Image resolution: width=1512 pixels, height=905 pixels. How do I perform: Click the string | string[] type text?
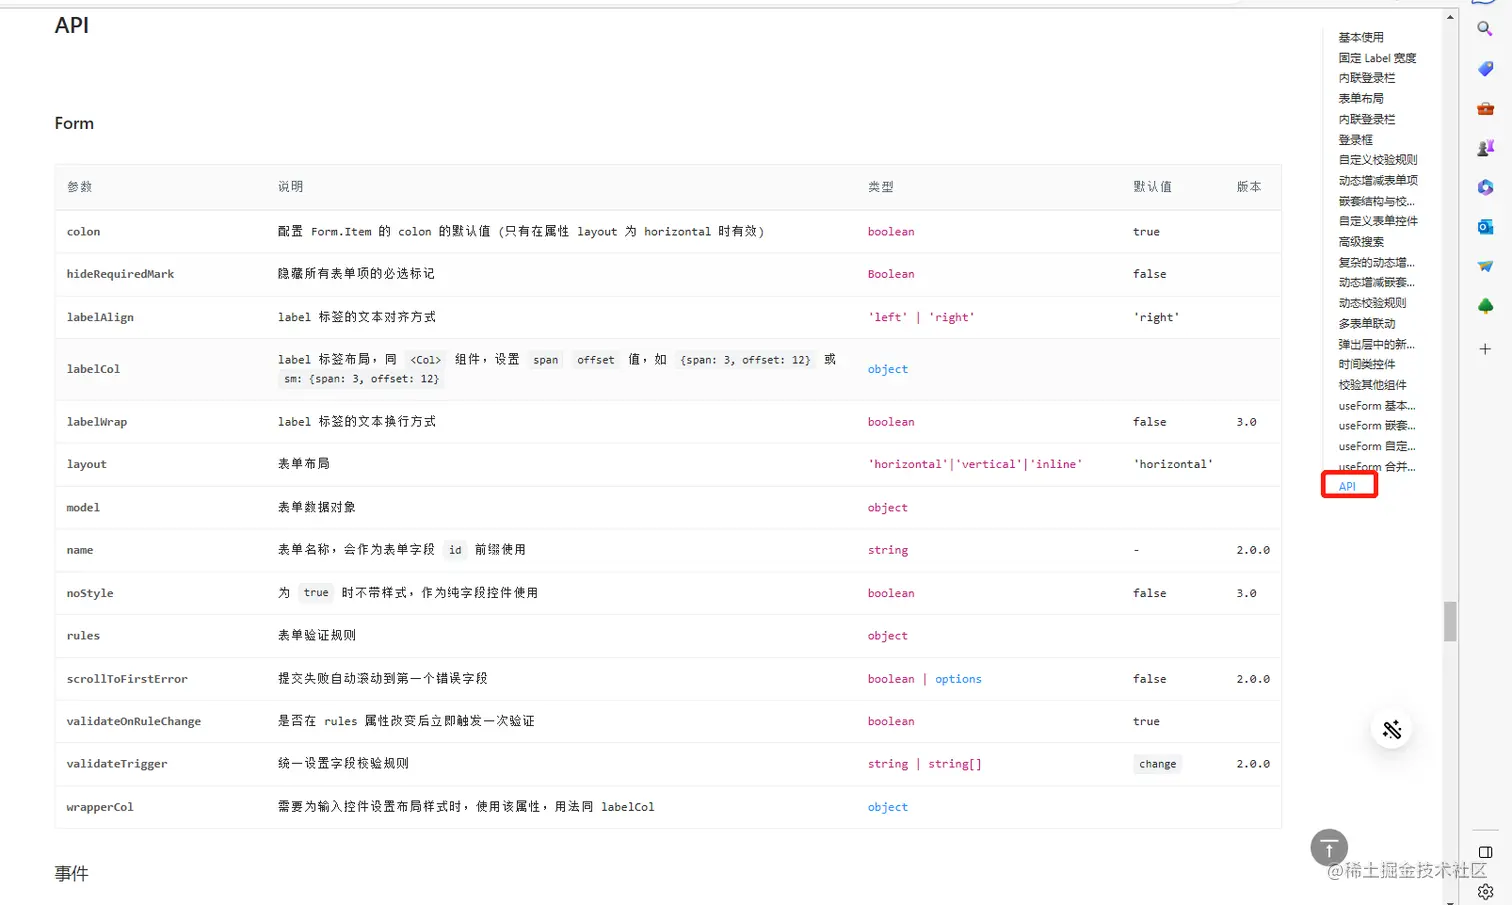click(x=924, y=764)
